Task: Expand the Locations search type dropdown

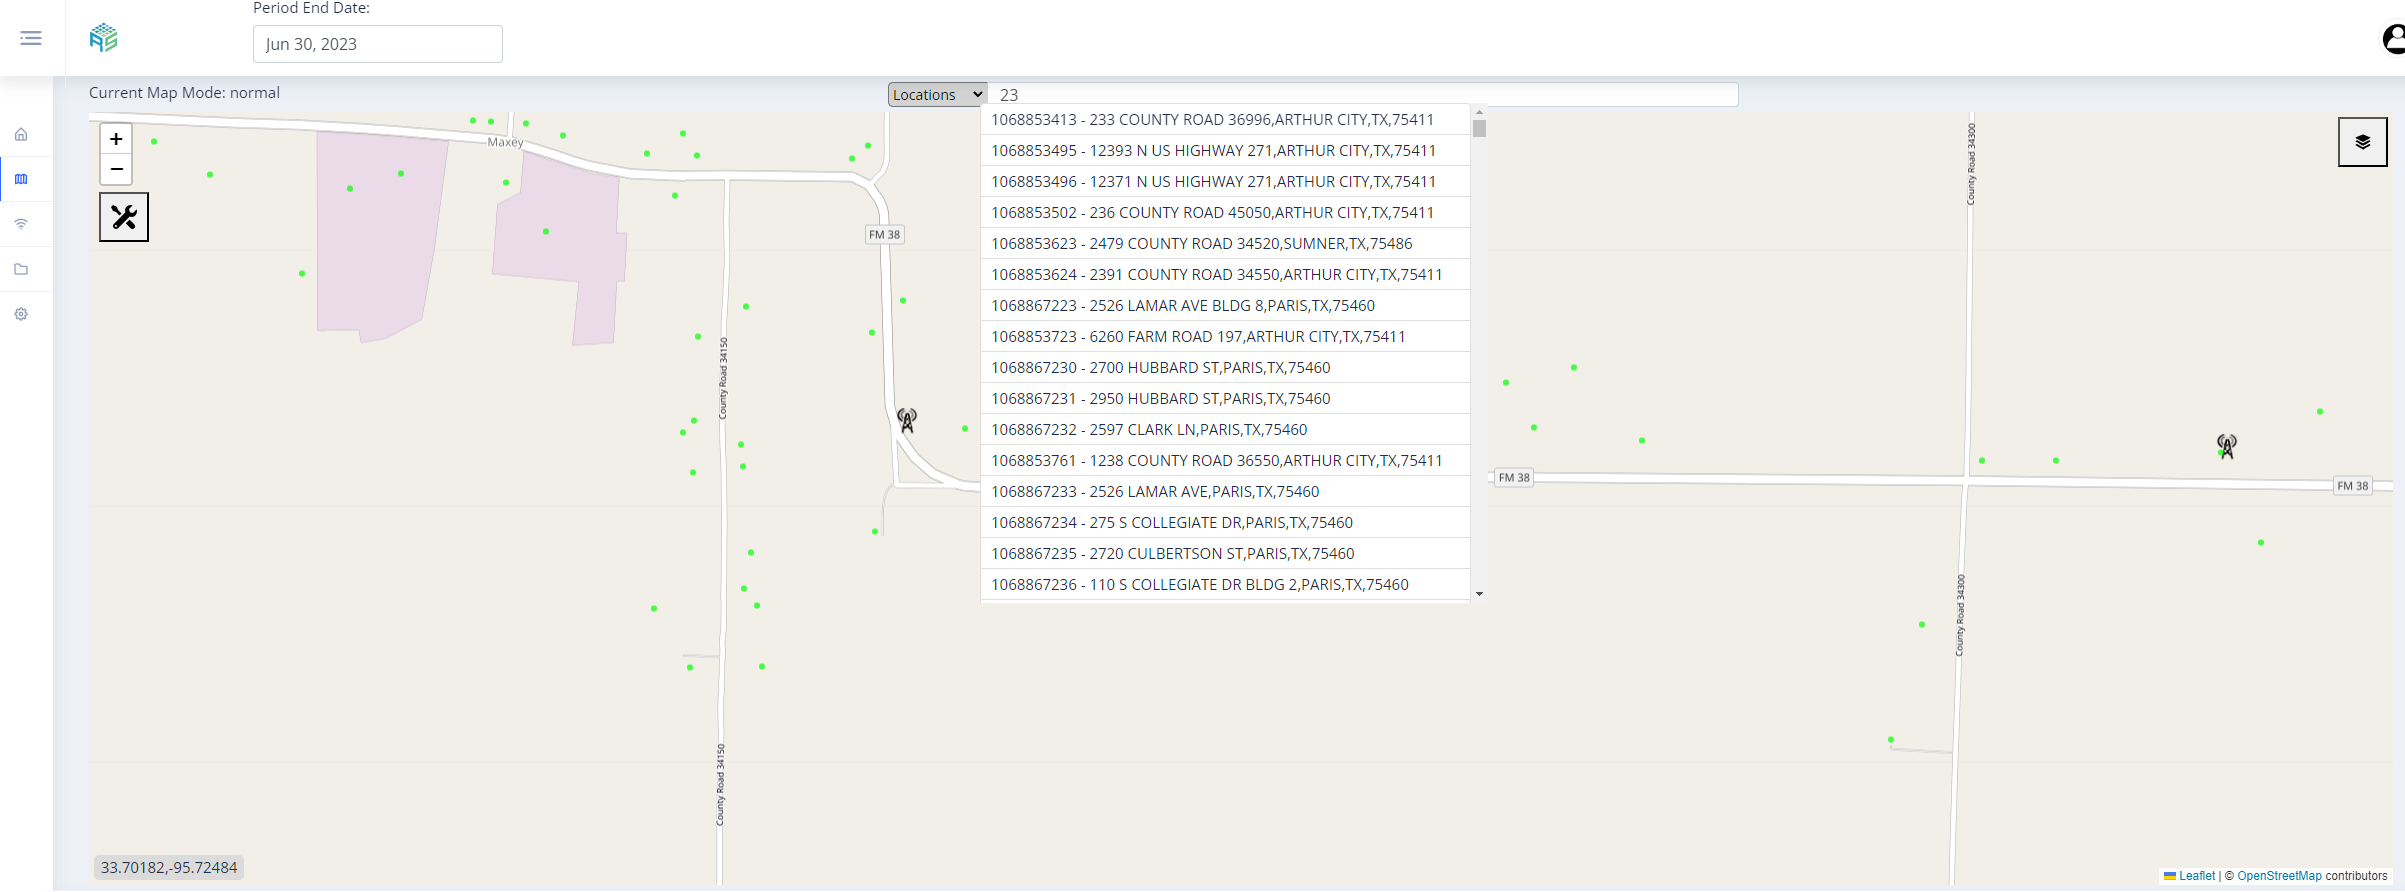Action: click(x=937, y=94)
